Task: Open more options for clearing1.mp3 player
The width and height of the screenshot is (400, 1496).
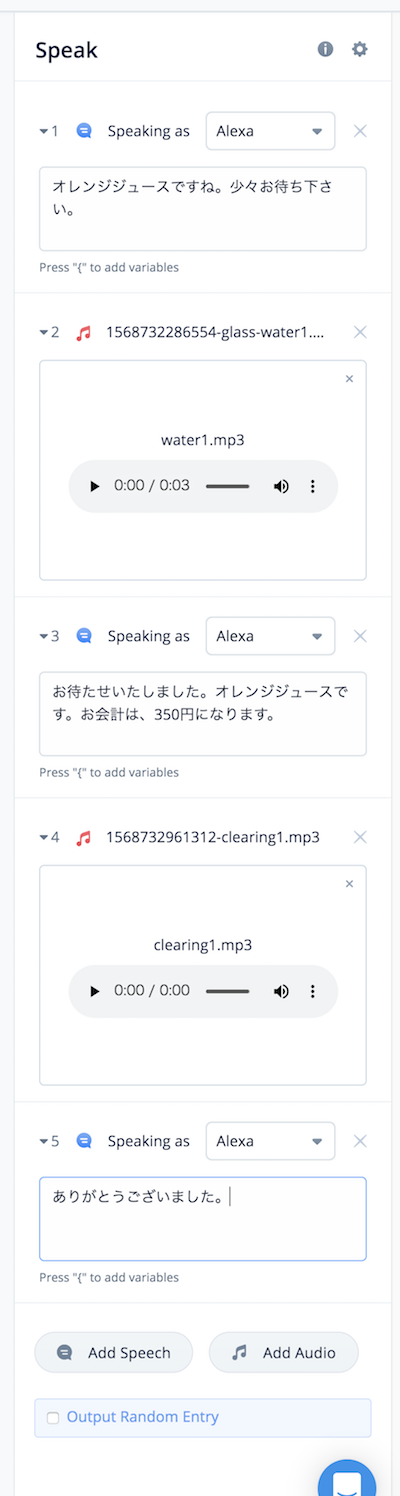Action: click(x=312, y=991)
